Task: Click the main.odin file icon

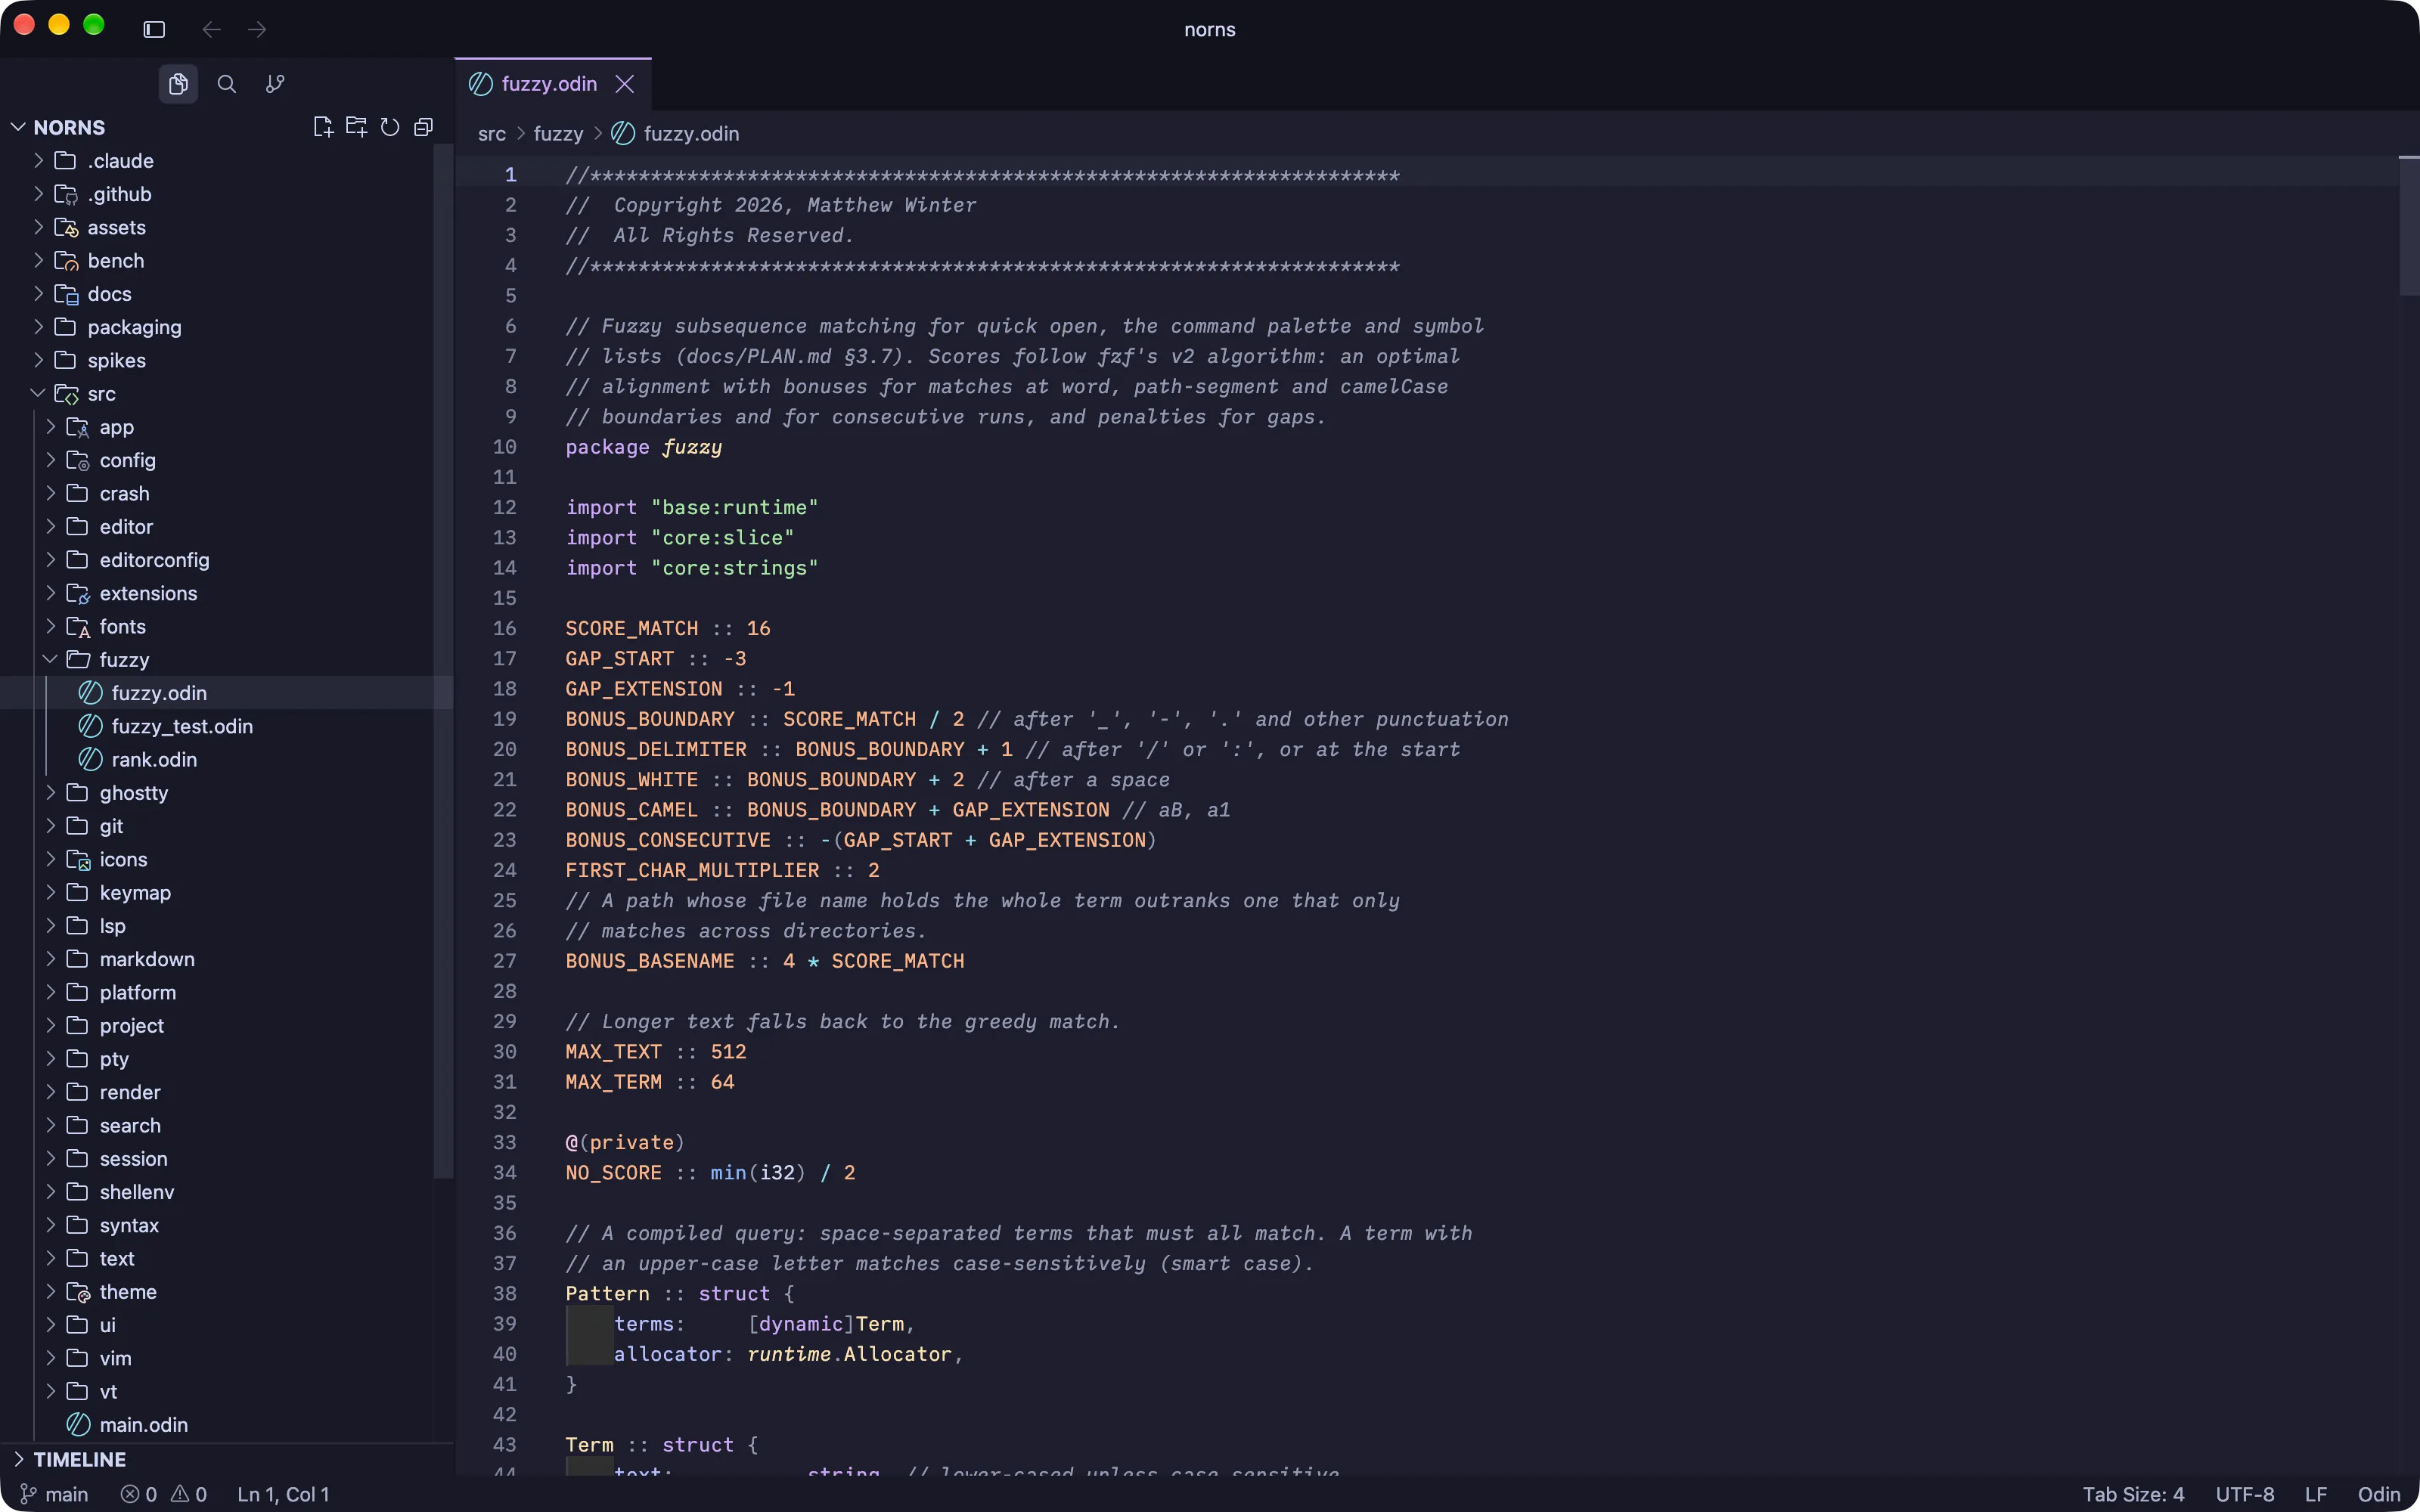Action: (x=79, y=1425)
